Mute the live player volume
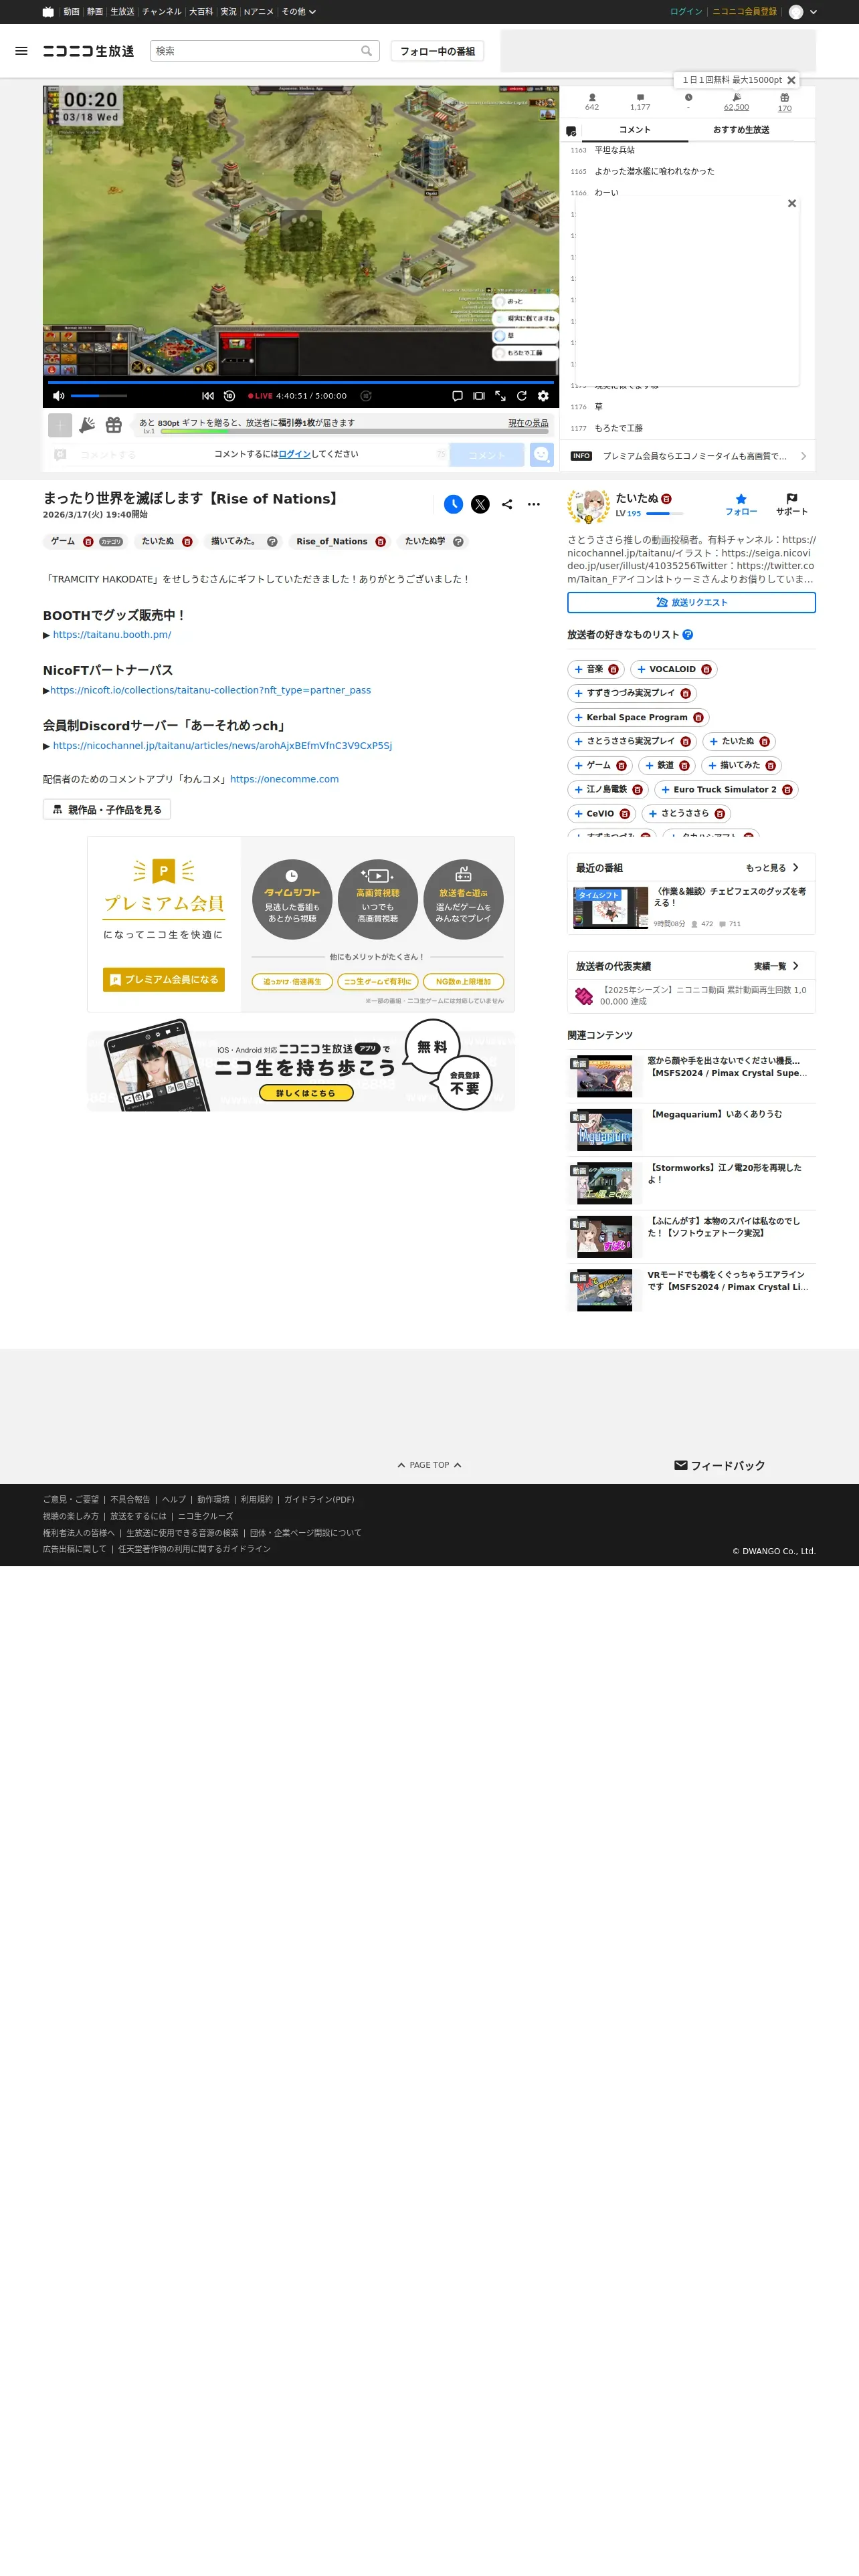Screen dimensions: 859x2576 tap(58, 396)
